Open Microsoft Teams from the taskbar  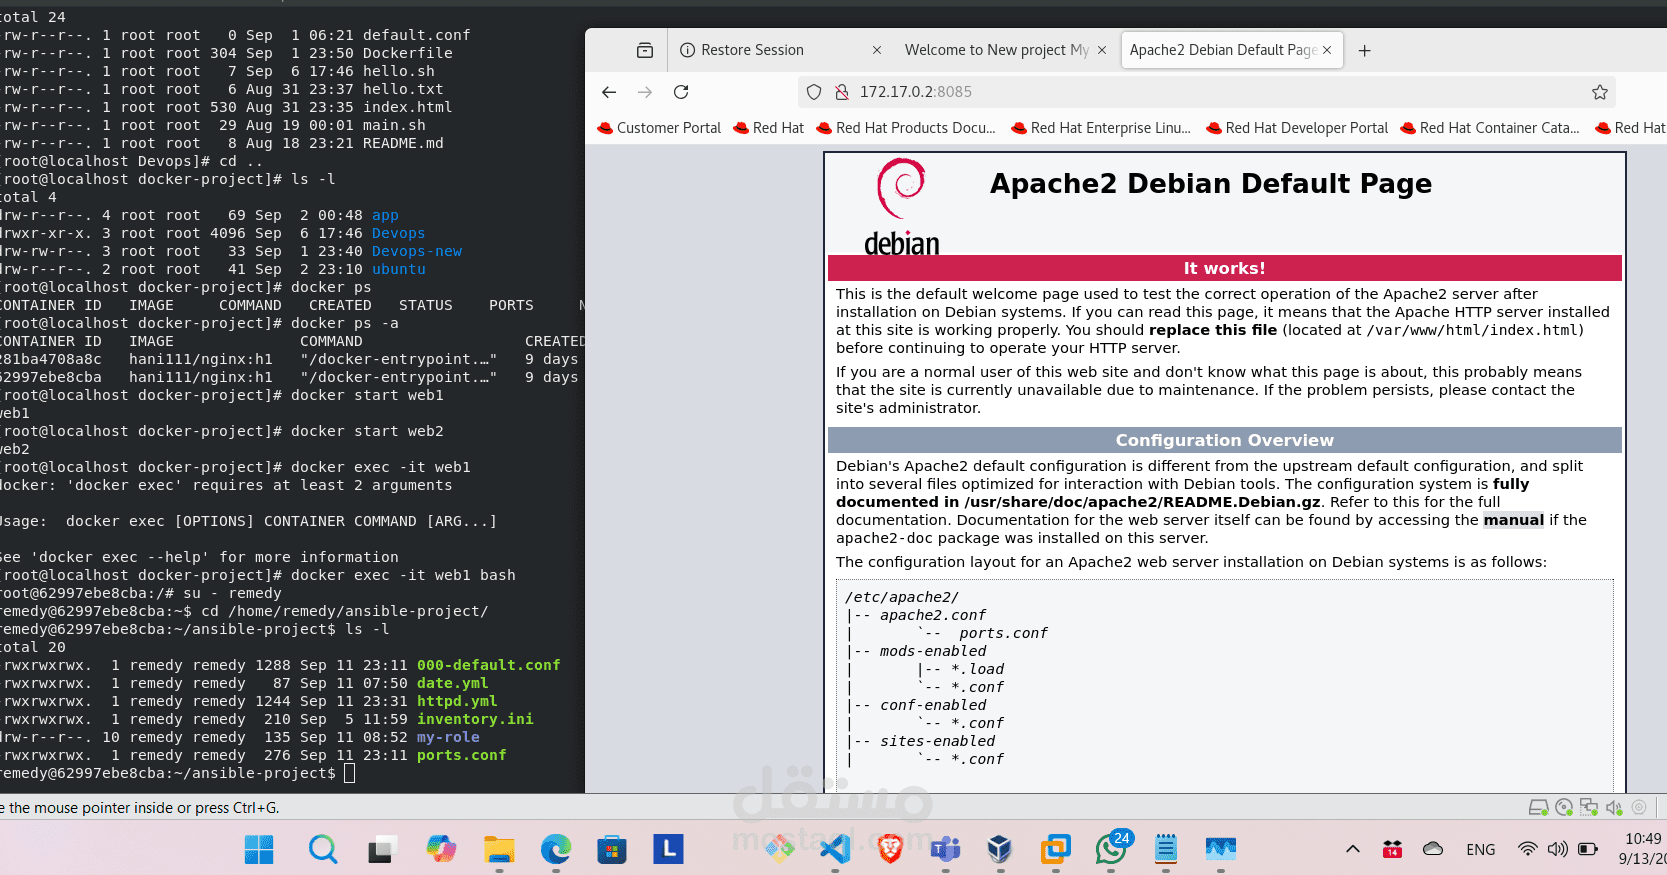point(945,850)
